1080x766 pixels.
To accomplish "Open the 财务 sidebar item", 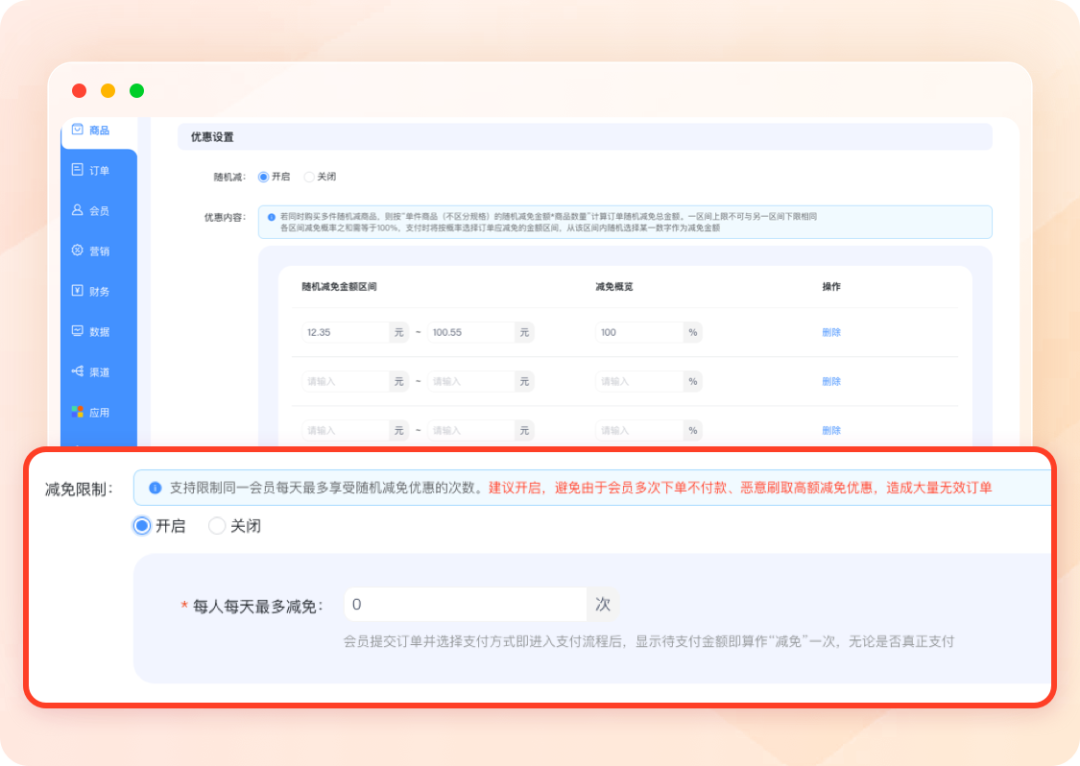I will click(x=91, y=291).
